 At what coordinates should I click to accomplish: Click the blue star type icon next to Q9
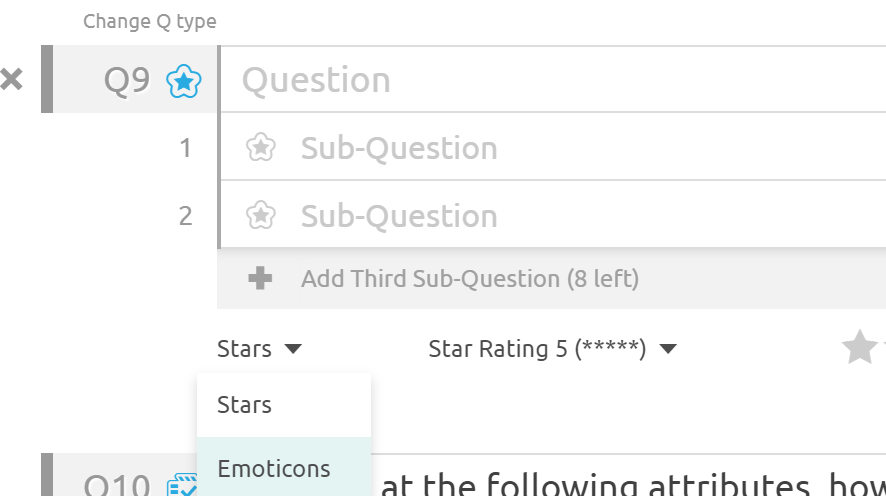[x=184, y=80]
